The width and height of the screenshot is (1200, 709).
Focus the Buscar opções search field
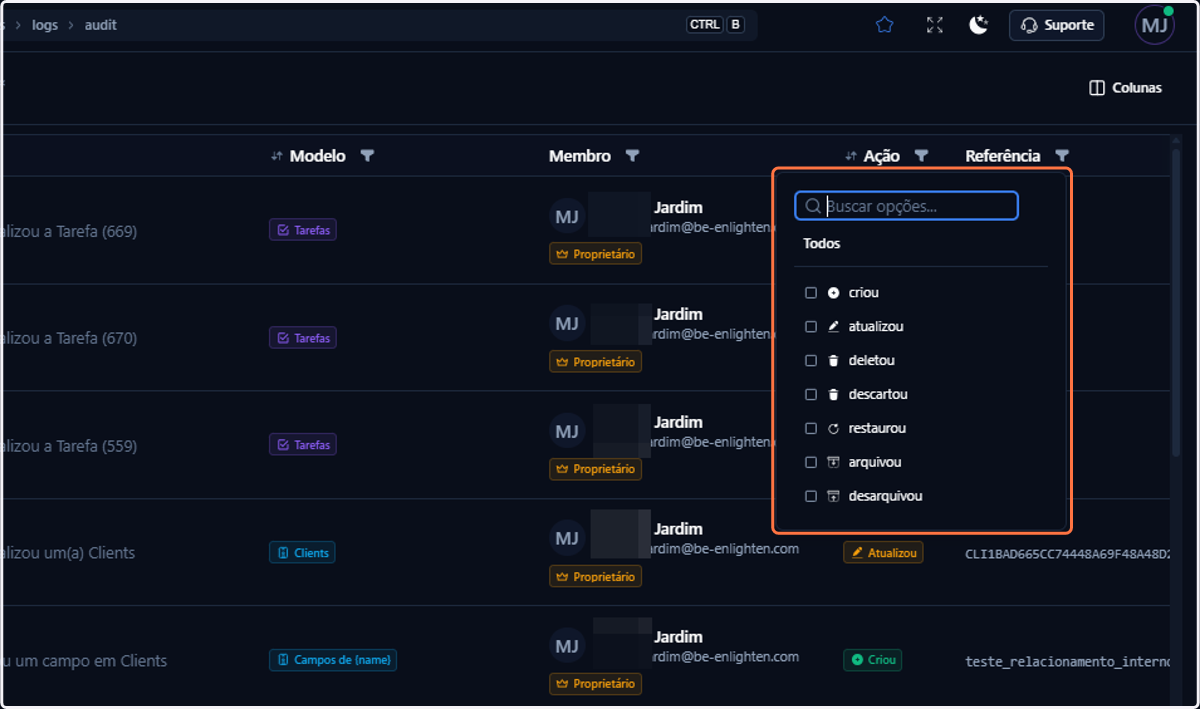click(907, 206)
